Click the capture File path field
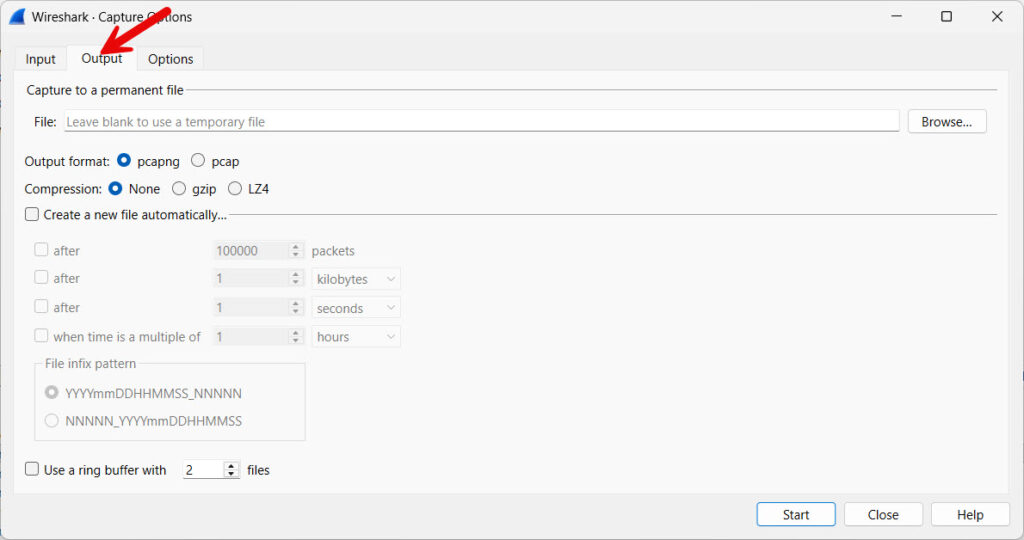The image size is (1024, 540). pos(480,122)
